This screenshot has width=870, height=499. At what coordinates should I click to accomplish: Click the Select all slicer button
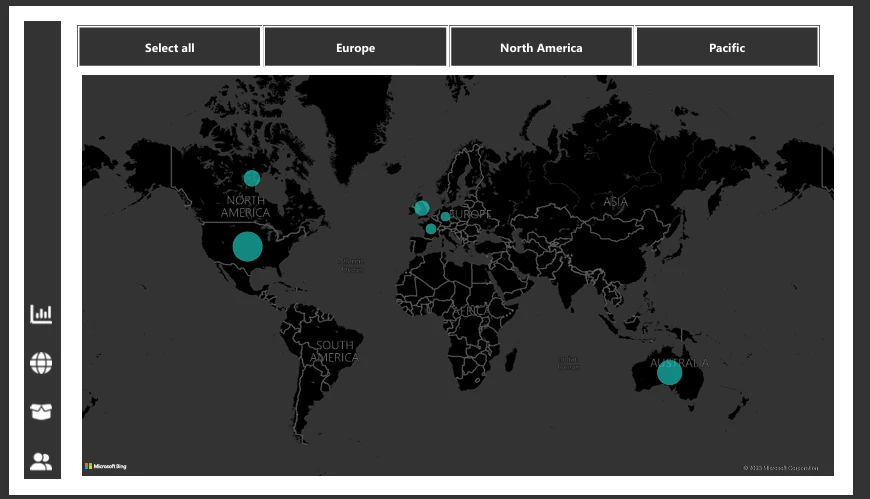[x=169, y=47]
